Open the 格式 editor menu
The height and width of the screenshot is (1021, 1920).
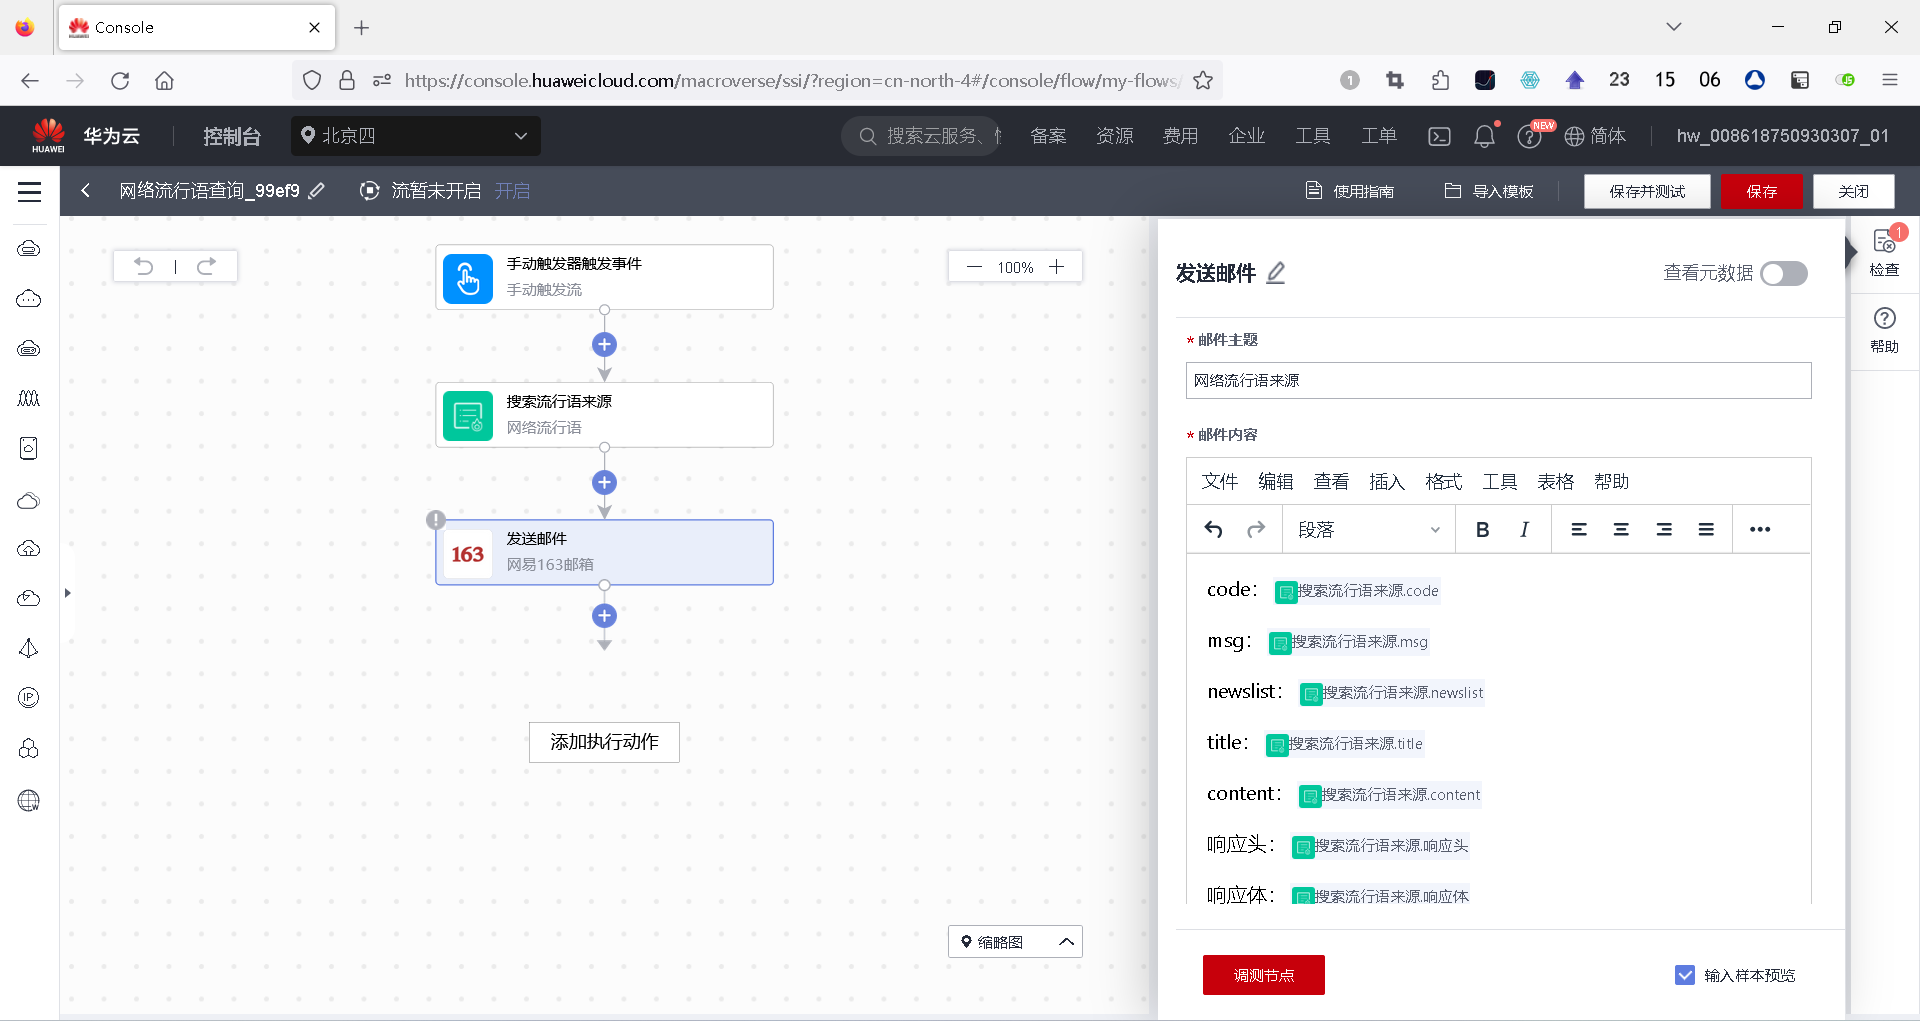point(1444,482)
